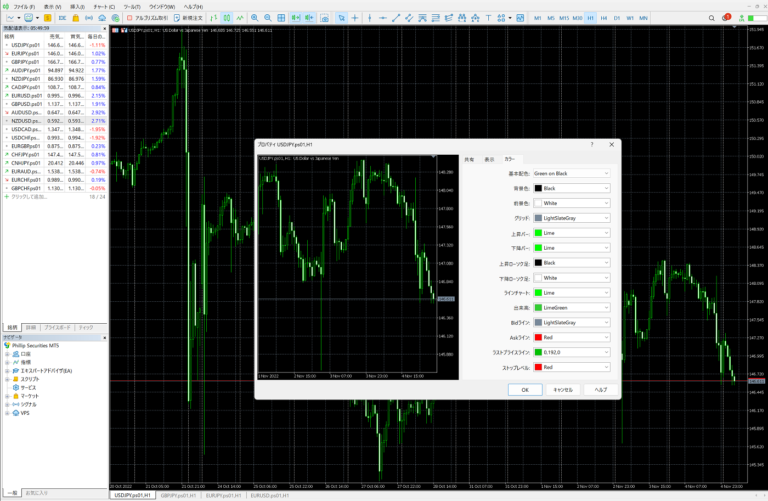Click the アルゴリズム取引 algo trading button
768x501 pixels.
pyautogui.click(x=141, y=18)
